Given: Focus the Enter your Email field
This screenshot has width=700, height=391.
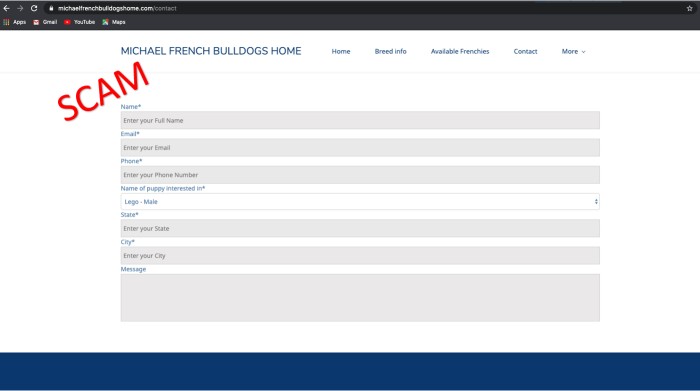Looking at the screenshot, I should pos(360,147).
